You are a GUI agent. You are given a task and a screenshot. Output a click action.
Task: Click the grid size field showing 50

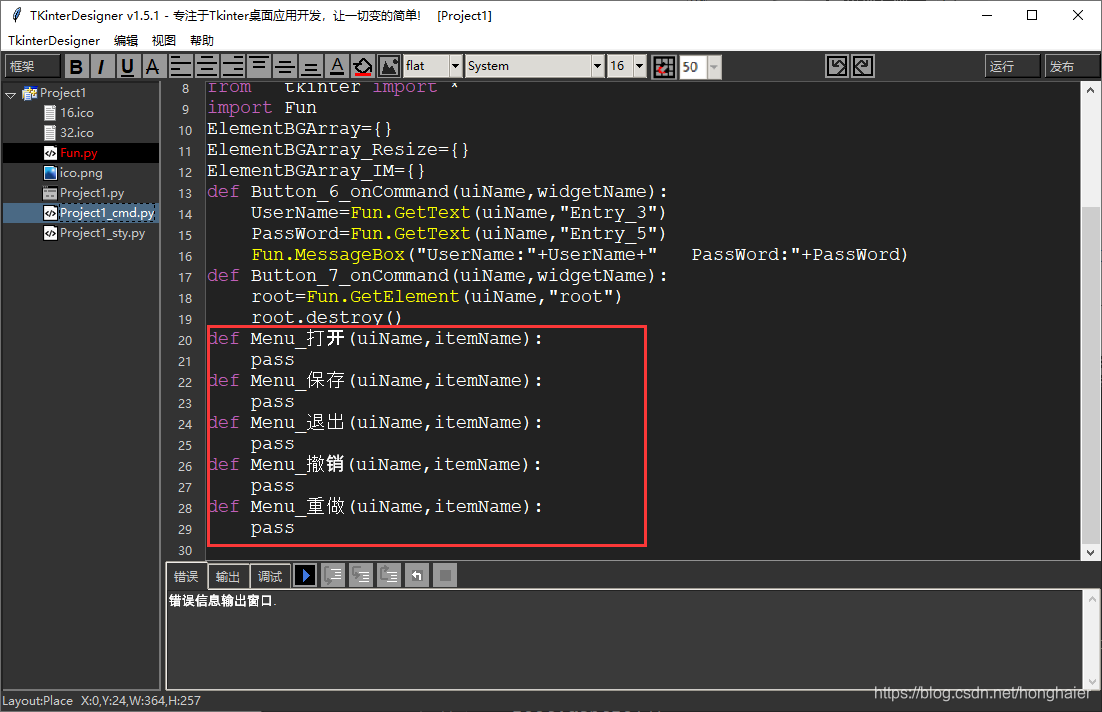[693, 67]
